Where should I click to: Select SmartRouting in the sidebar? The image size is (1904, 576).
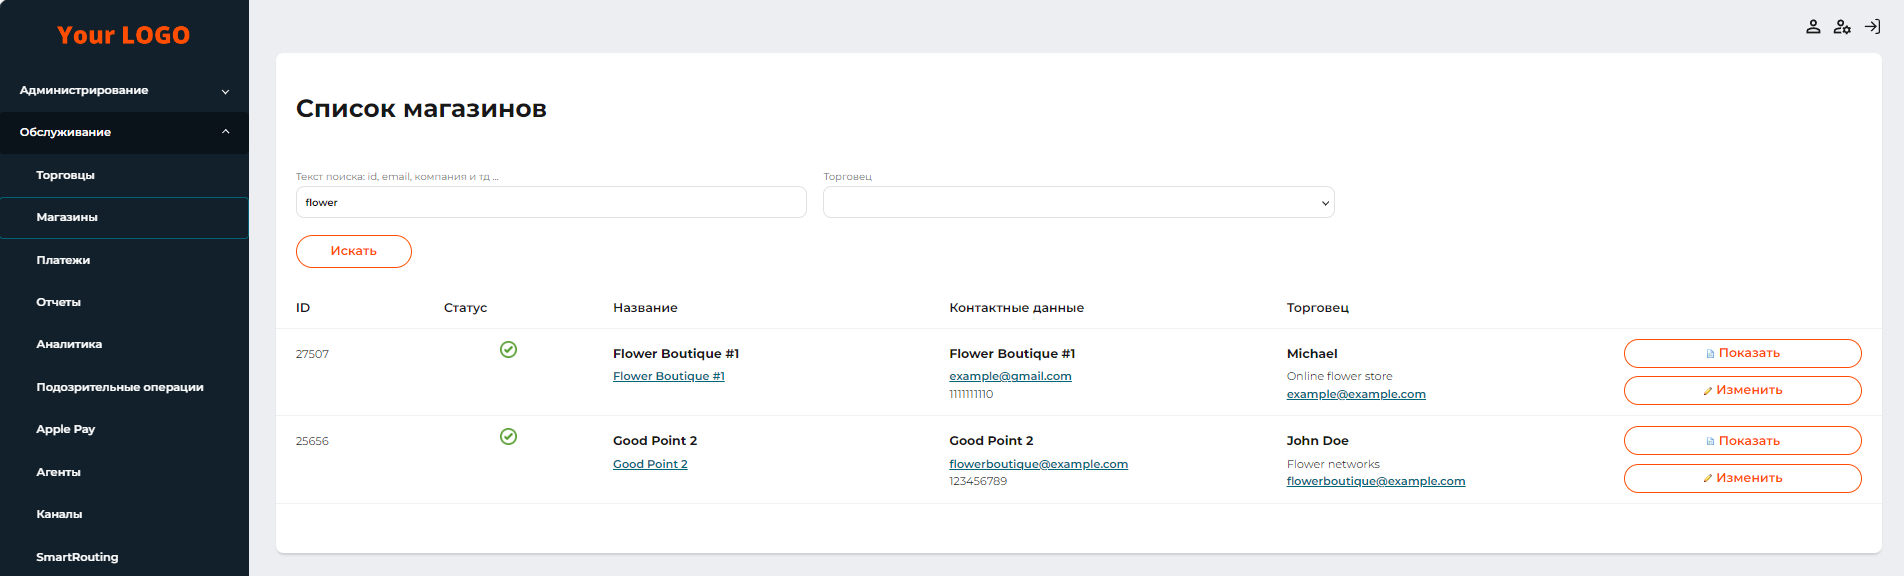pyautogui.click(x=77, y=557)
